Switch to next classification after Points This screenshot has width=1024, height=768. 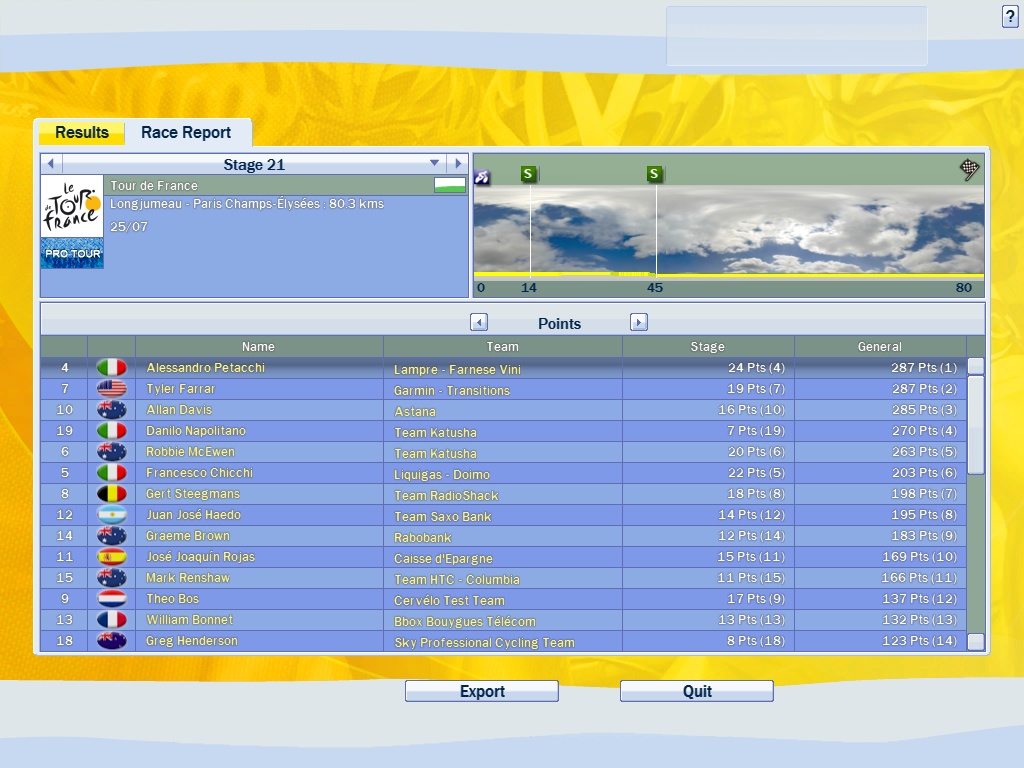[639, 322]
